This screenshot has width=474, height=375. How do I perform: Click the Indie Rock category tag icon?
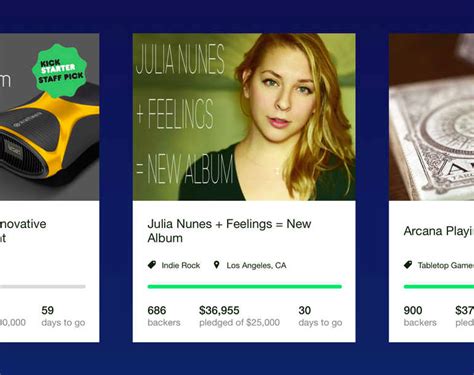[152, 265]
